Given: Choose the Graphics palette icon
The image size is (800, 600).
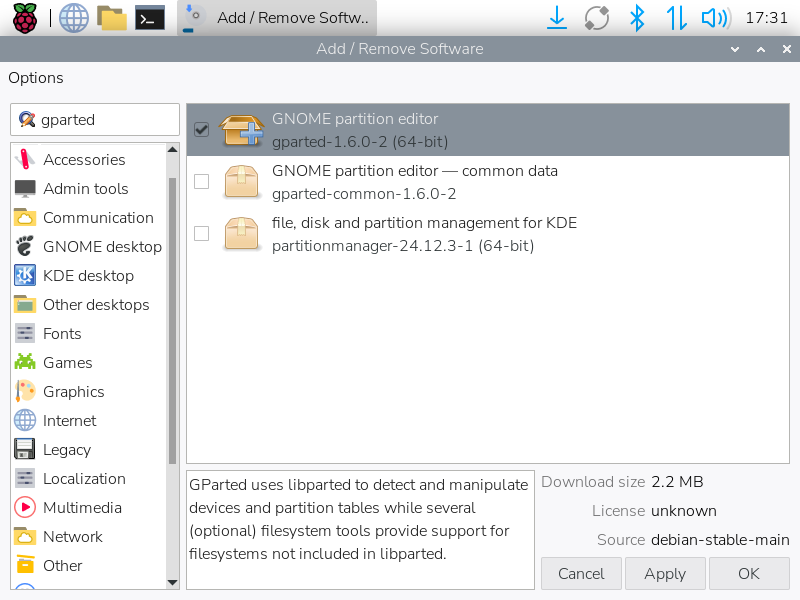Looking at the screenshot, I should [26, 392].
